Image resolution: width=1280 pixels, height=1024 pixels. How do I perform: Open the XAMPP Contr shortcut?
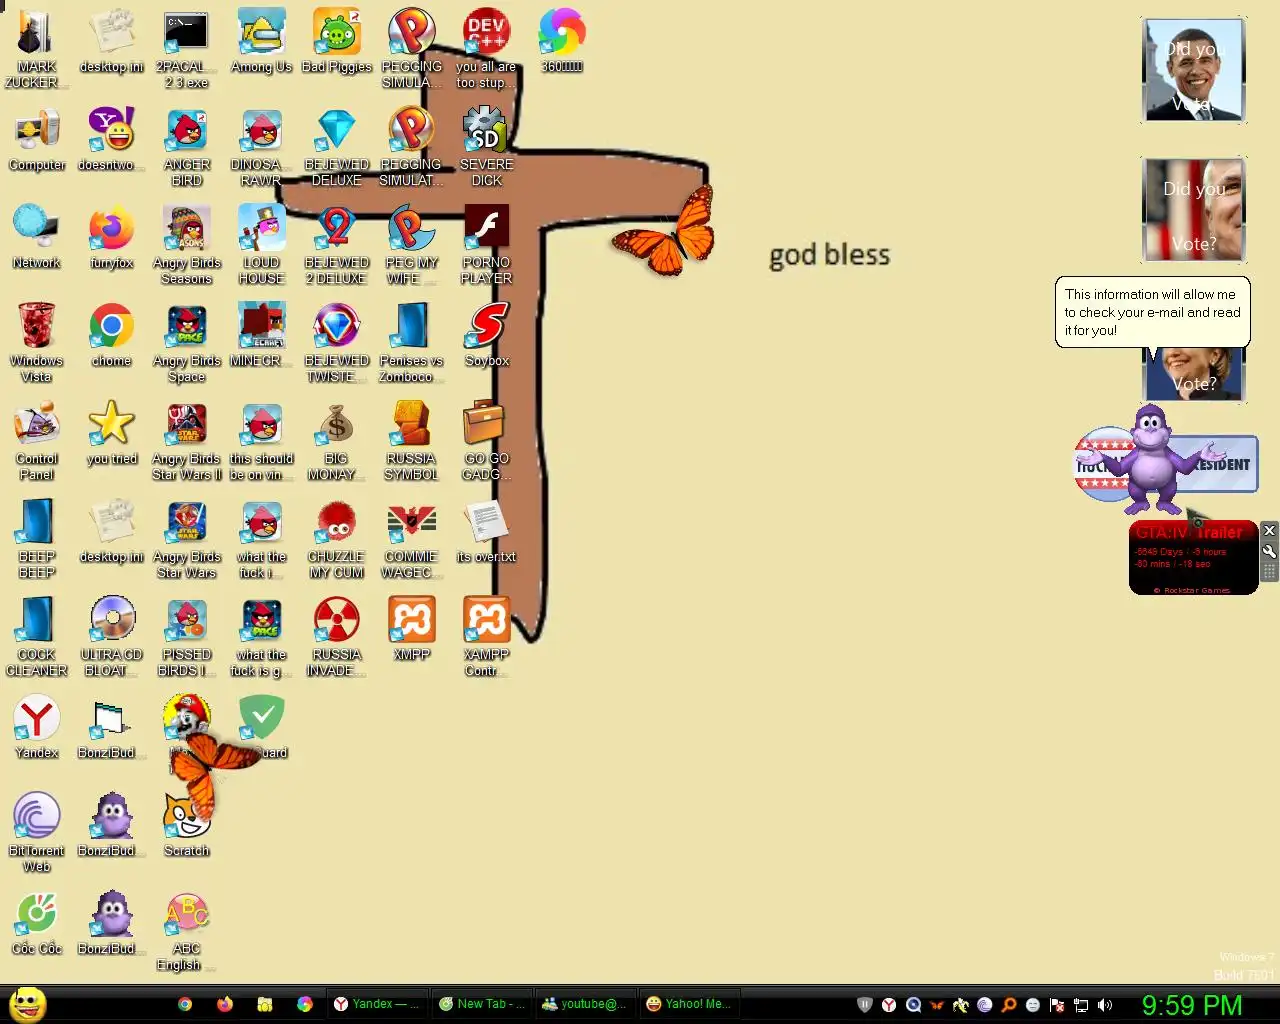coord(487,637)
